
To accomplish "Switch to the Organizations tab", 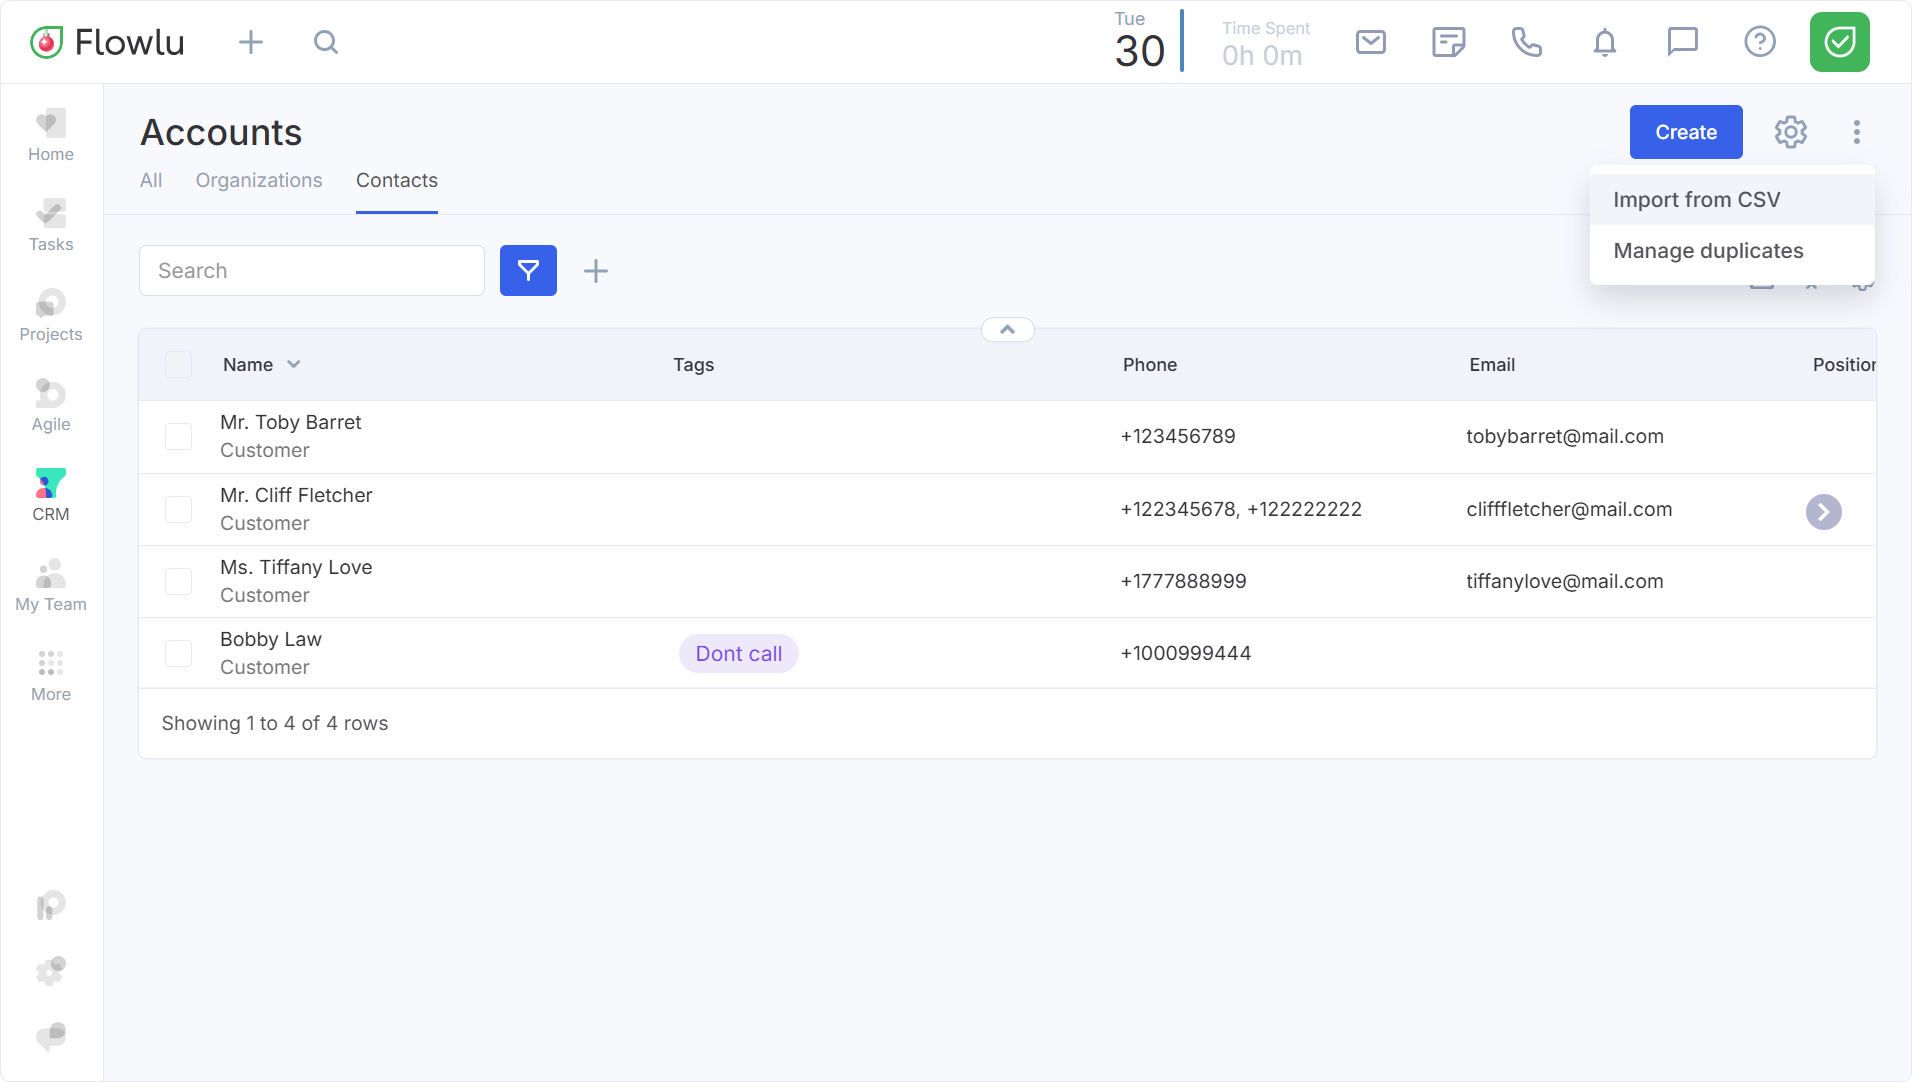I will point(259,180).
